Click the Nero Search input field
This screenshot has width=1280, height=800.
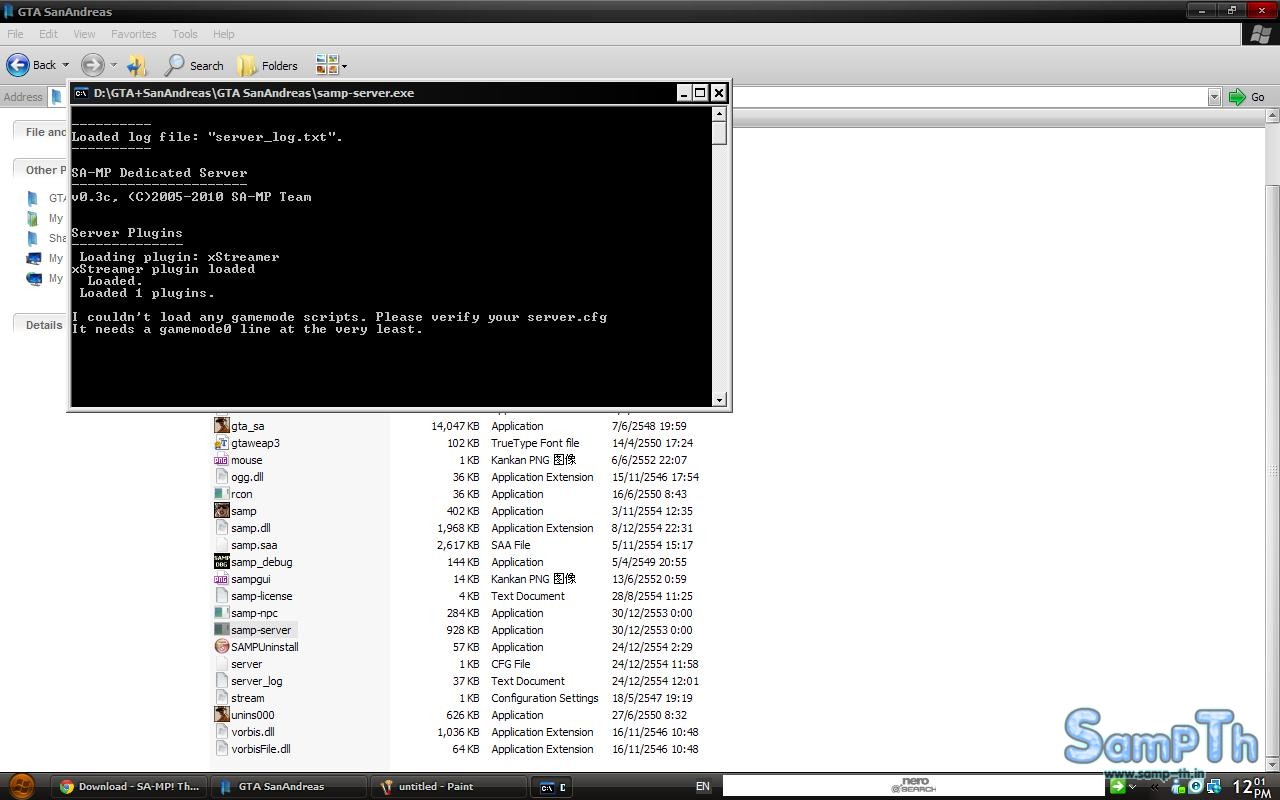(913, 786)
